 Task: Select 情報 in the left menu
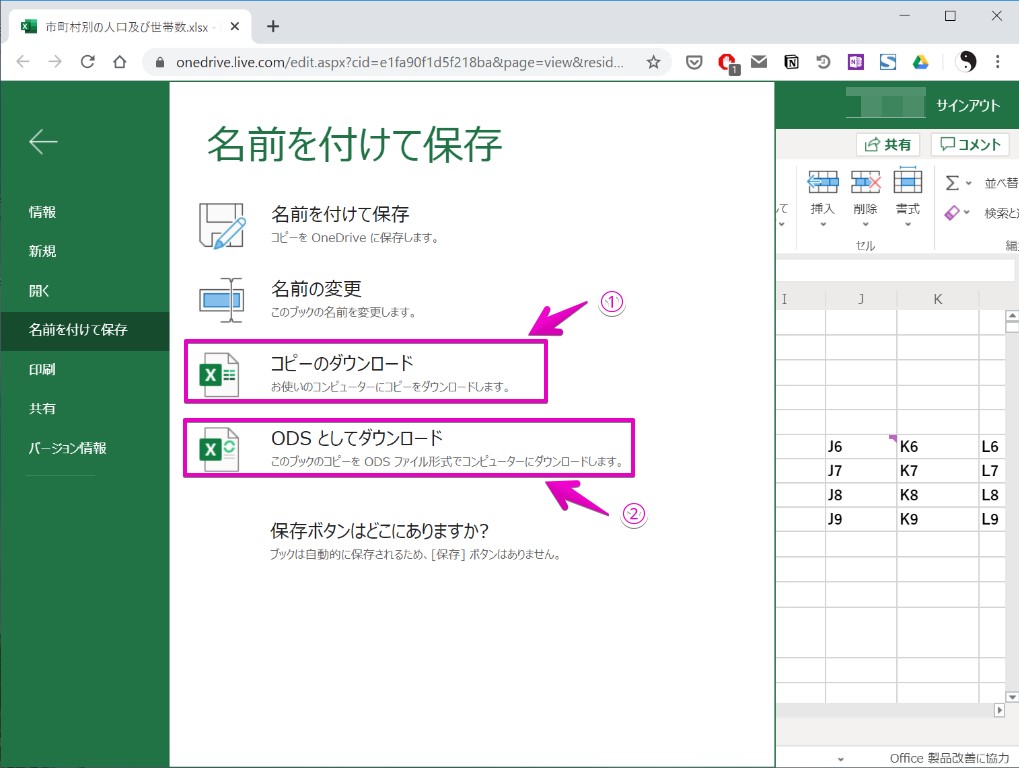[43, 212]
